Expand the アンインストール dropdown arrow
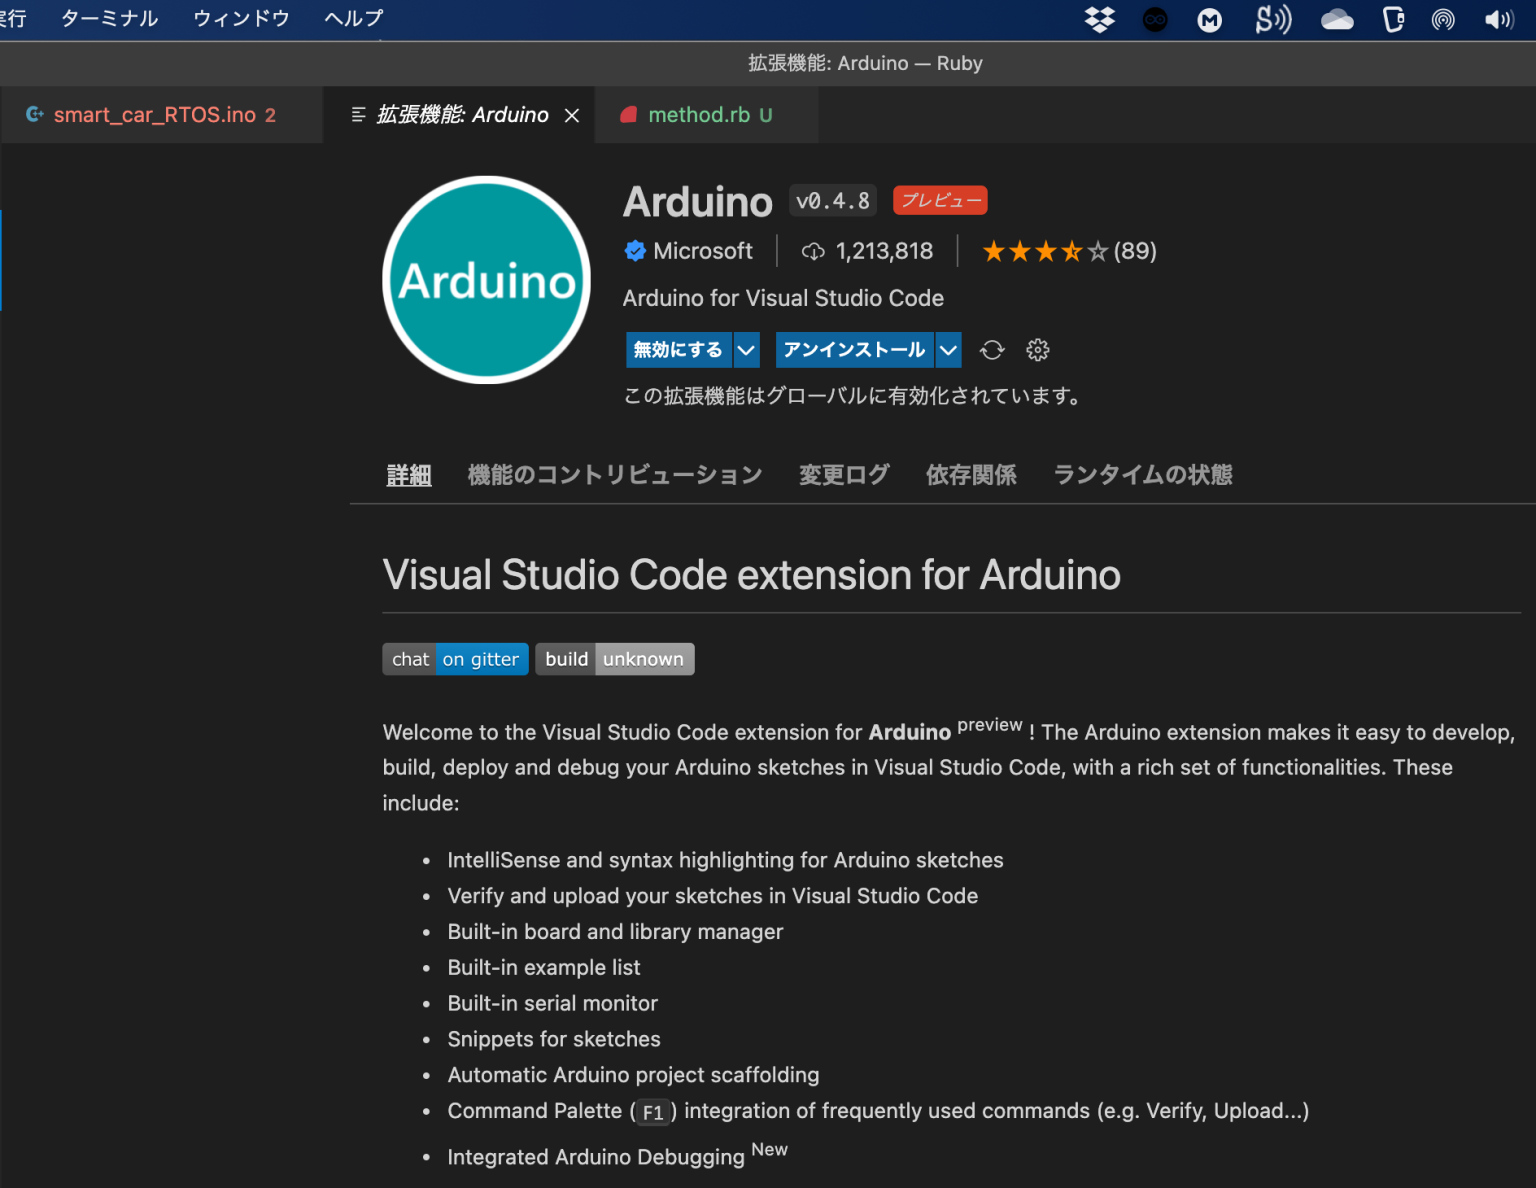This screenshot has height=1188, width=1536. [949, 350]
